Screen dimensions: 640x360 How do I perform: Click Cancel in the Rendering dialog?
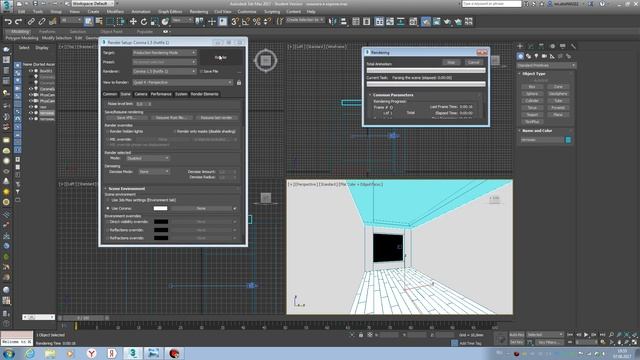pos(473,62)
